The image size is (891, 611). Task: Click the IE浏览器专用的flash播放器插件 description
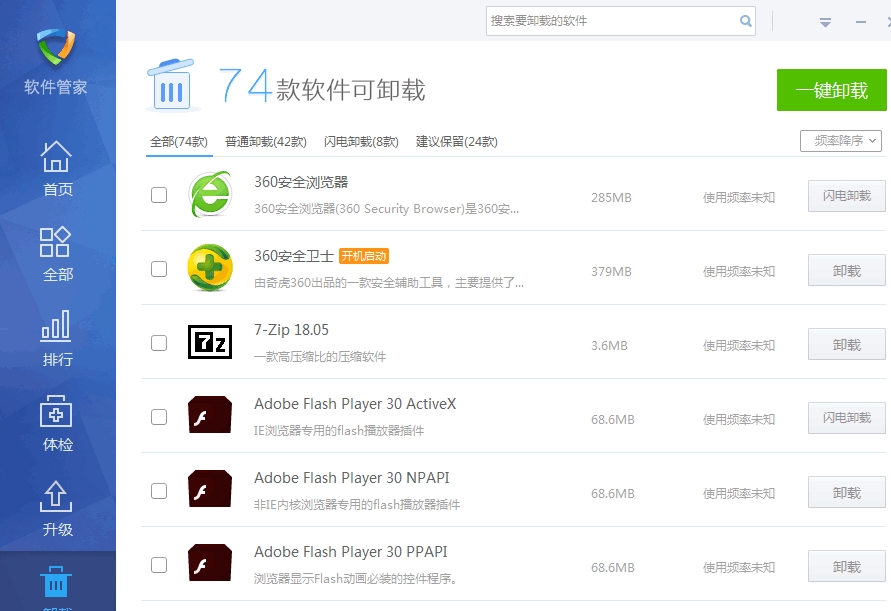click(339, 431)
